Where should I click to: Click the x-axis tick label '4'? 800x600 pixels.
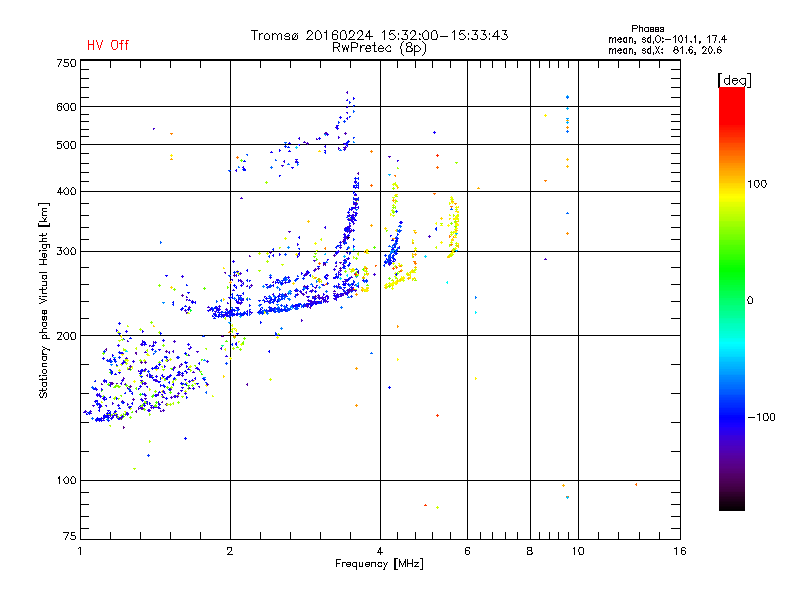[380, 551]
